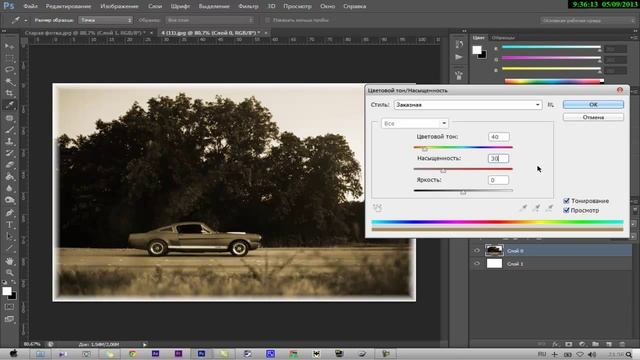
Task: Click the add layer style fx icon
Action: (x=555, y=344)
